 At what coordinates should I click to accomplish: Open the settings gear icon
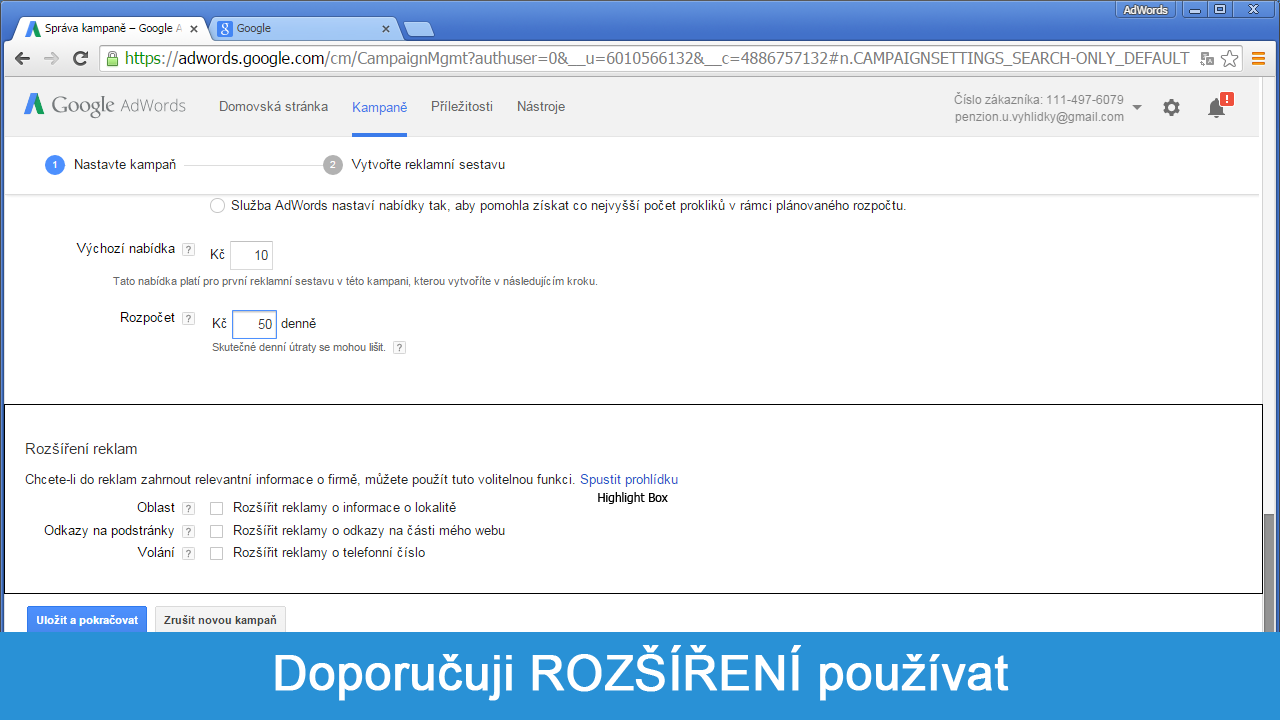[1171, 107]
